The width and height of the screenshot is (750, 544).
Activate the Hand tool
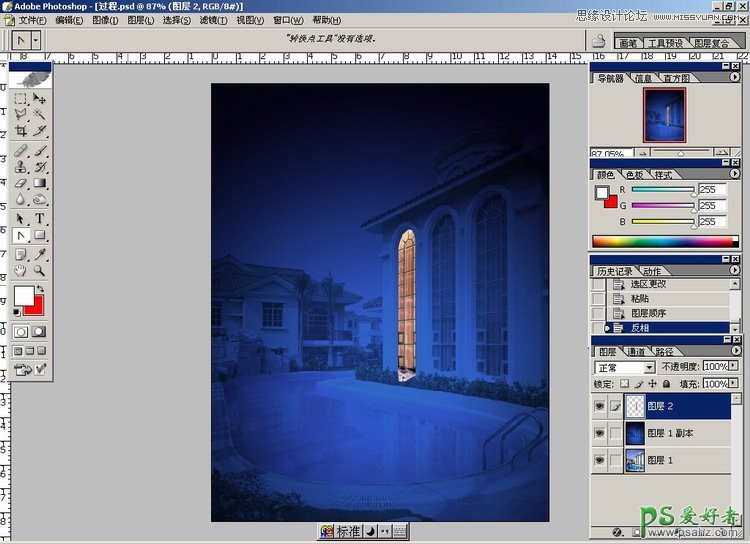[x=20, y=270]
